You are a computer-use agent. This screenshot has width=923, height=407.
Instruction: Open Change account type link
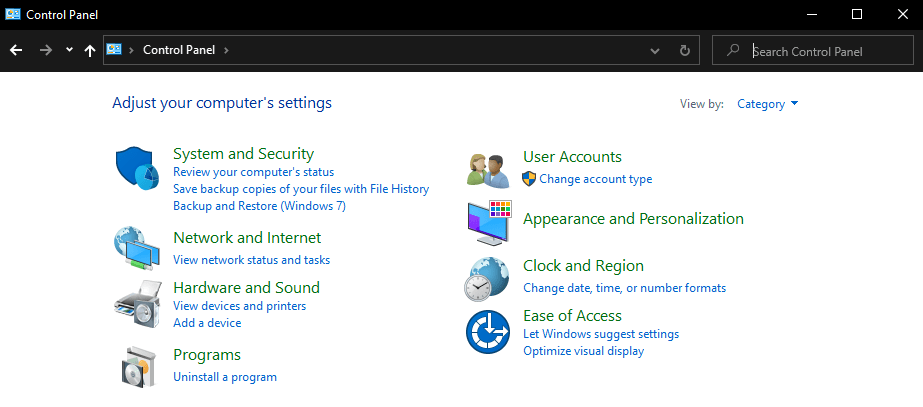click(x=595, y=179)
